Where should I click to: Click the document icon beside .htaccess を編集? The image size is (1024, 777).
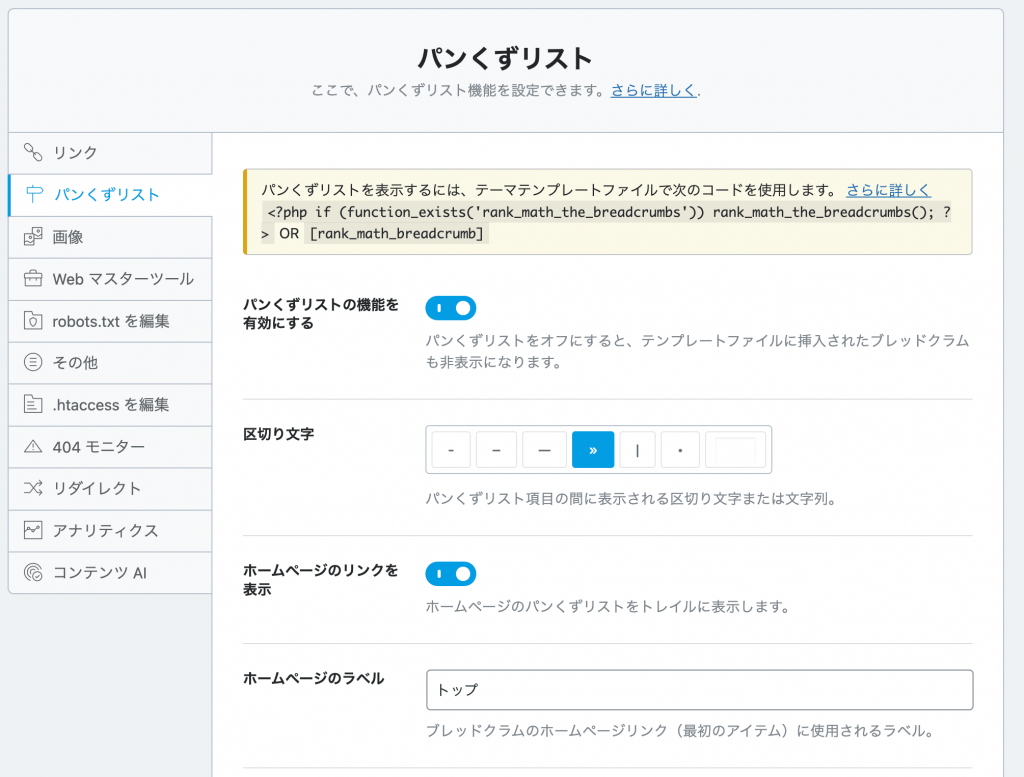coord(33,404)
